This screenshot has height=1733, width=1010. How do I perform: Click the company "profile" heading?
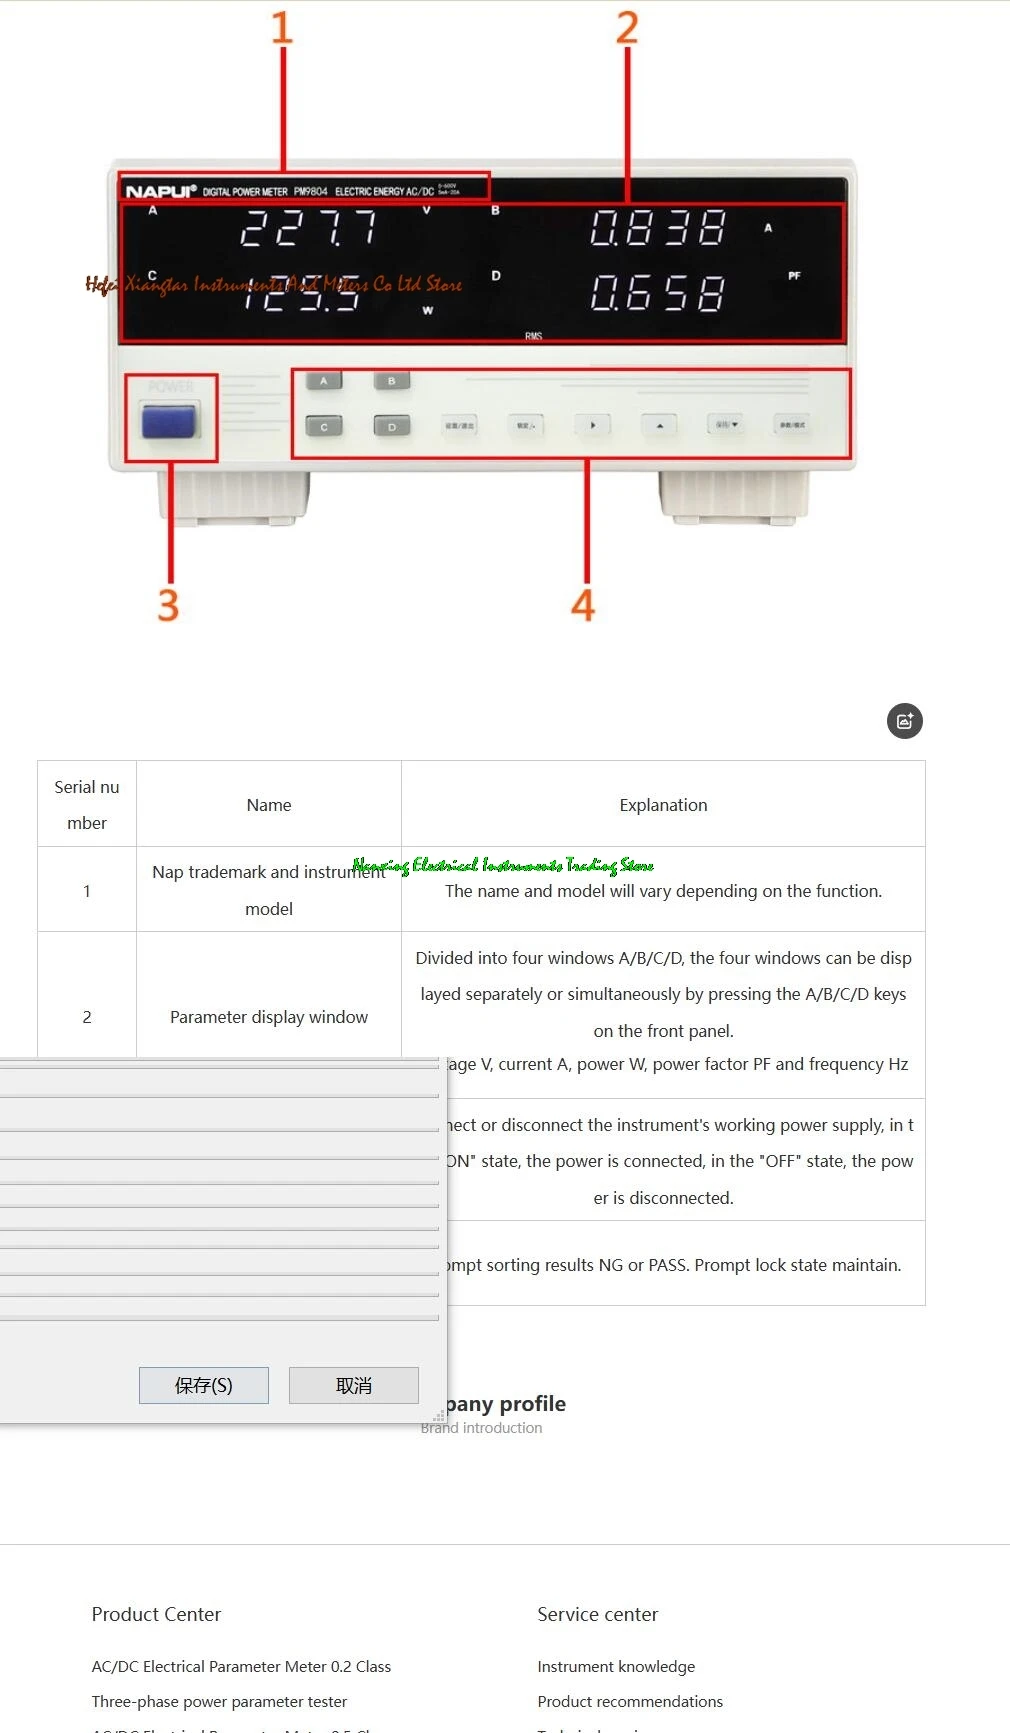point(532,1404)
